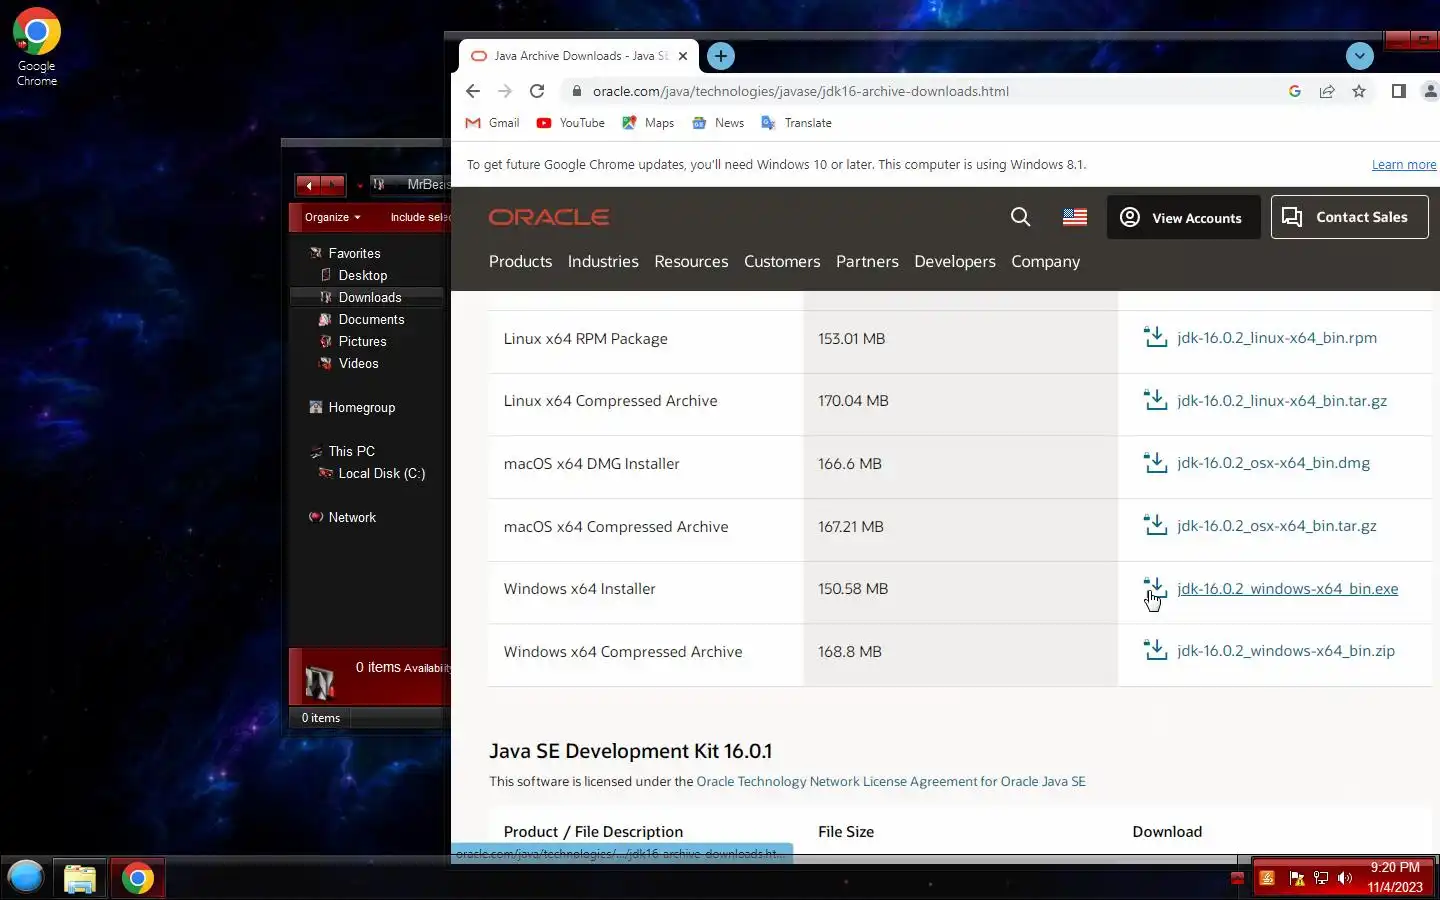Download jdk-16.0.2_osx-x64_bin.dmg

(1273, 463)
